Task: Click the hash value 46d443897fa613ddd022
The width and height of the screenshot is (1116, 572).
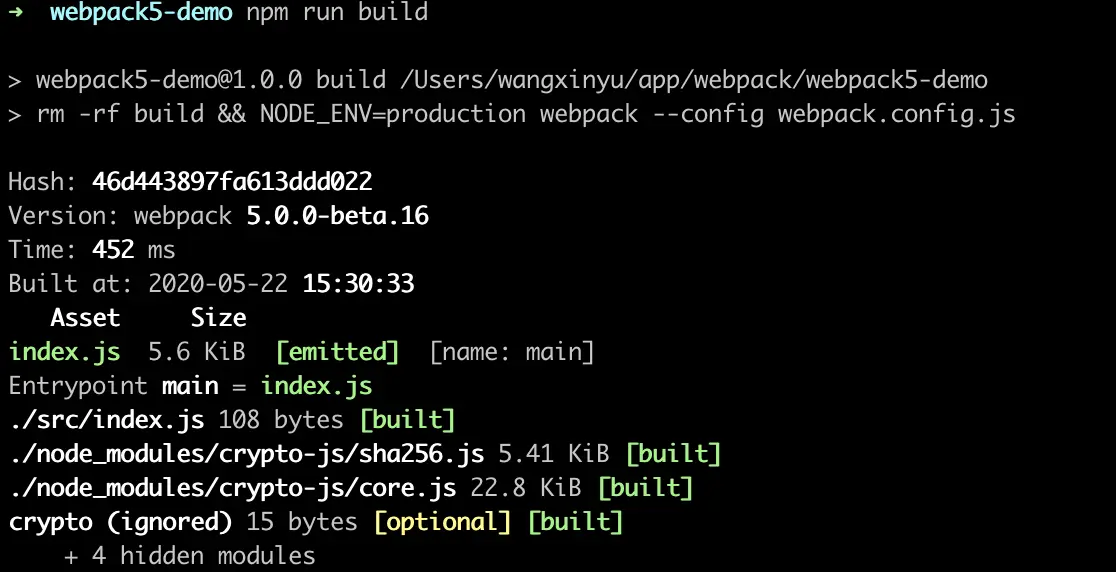Action: (232, 181)
